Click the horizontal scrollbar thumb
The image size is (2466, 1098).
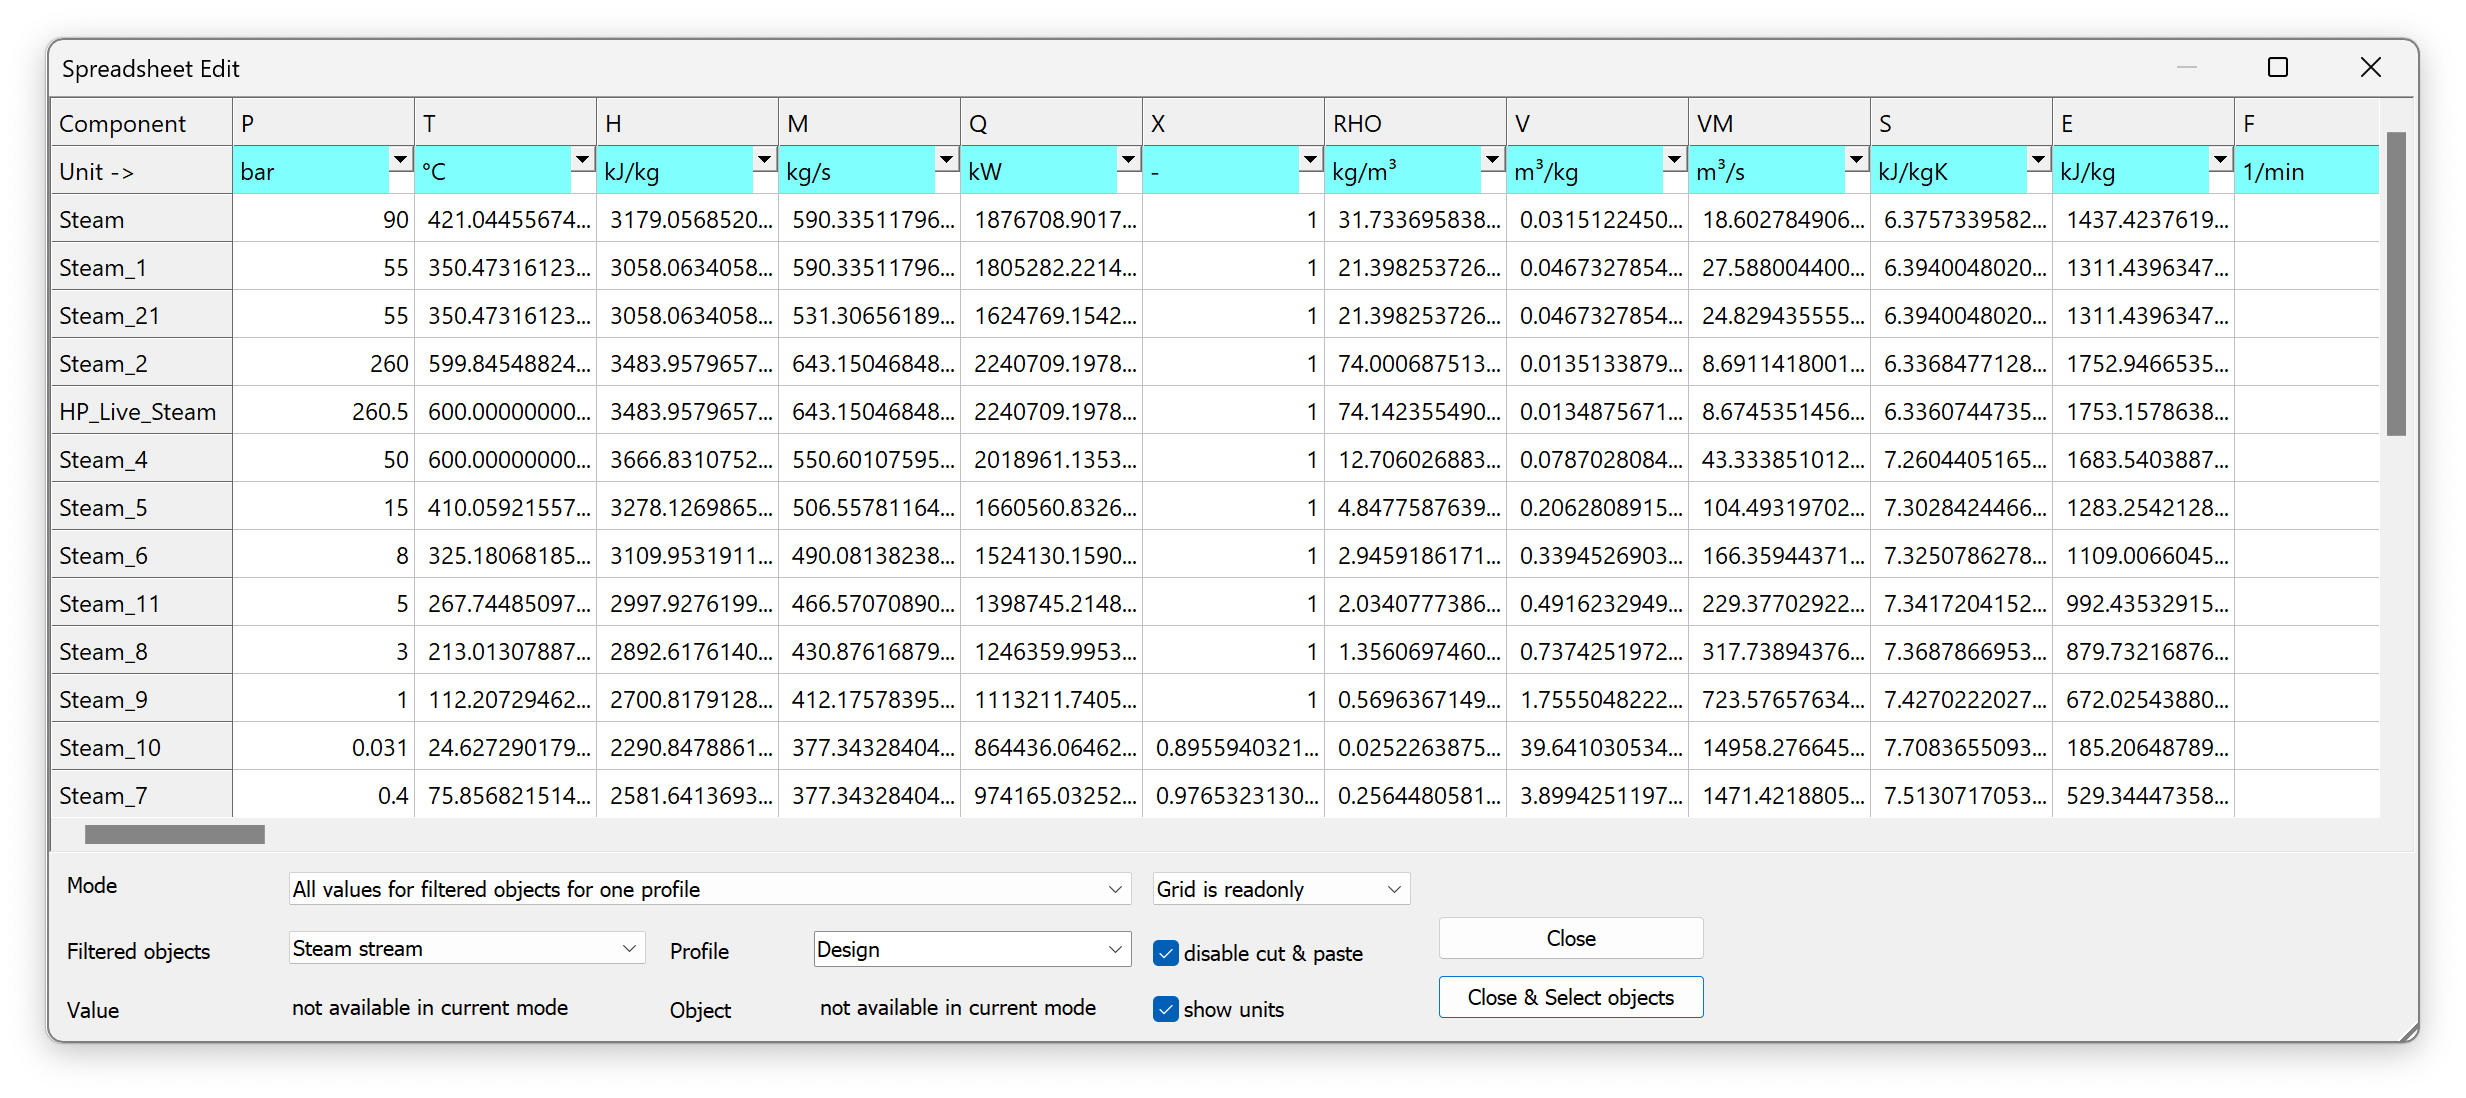point(175,834)
